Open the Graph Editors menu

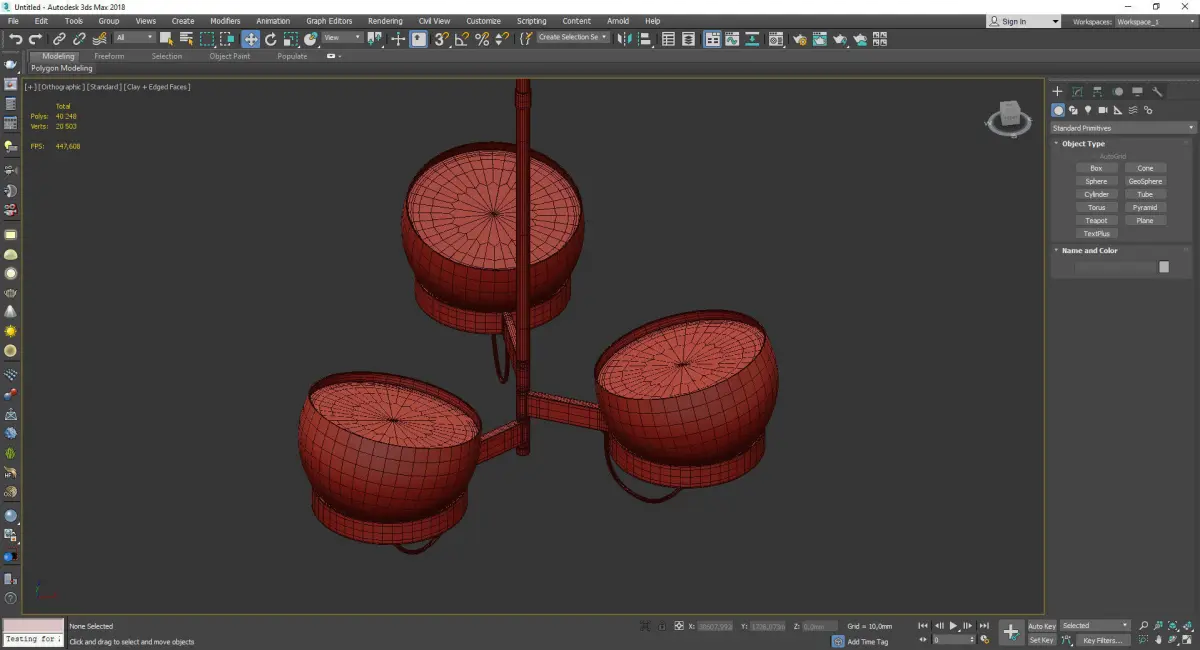329,21
